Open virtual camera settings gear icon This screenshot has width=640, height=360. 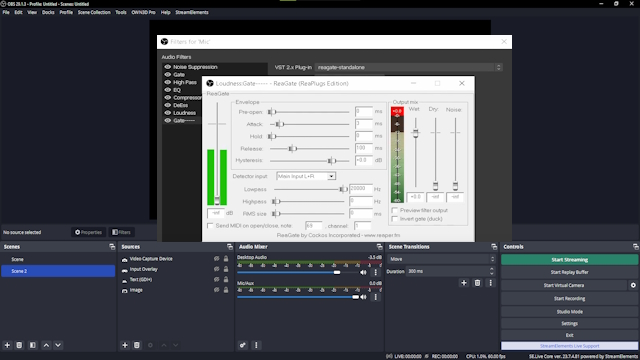click(633, 285)
